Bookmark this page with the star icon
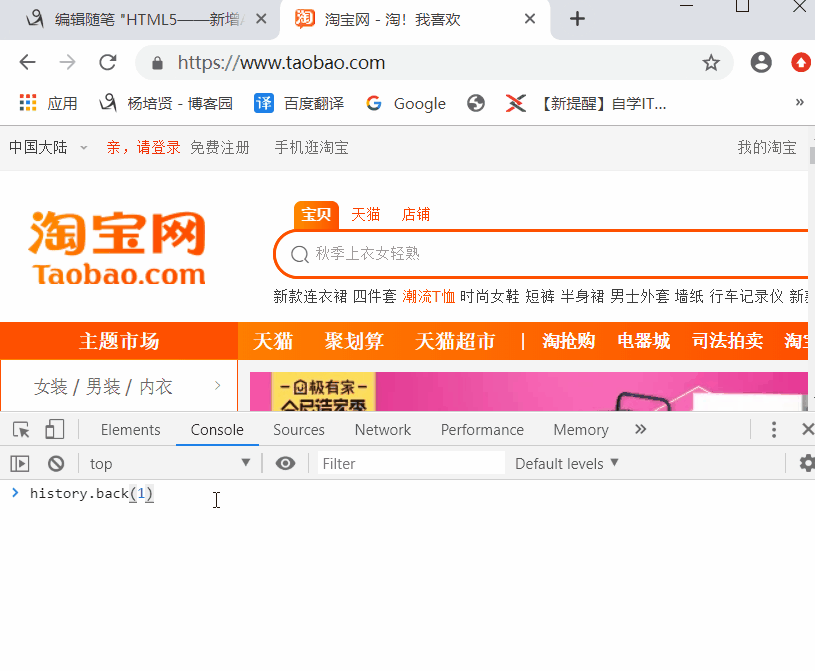 pyautogui.click(x=711, y=63)
